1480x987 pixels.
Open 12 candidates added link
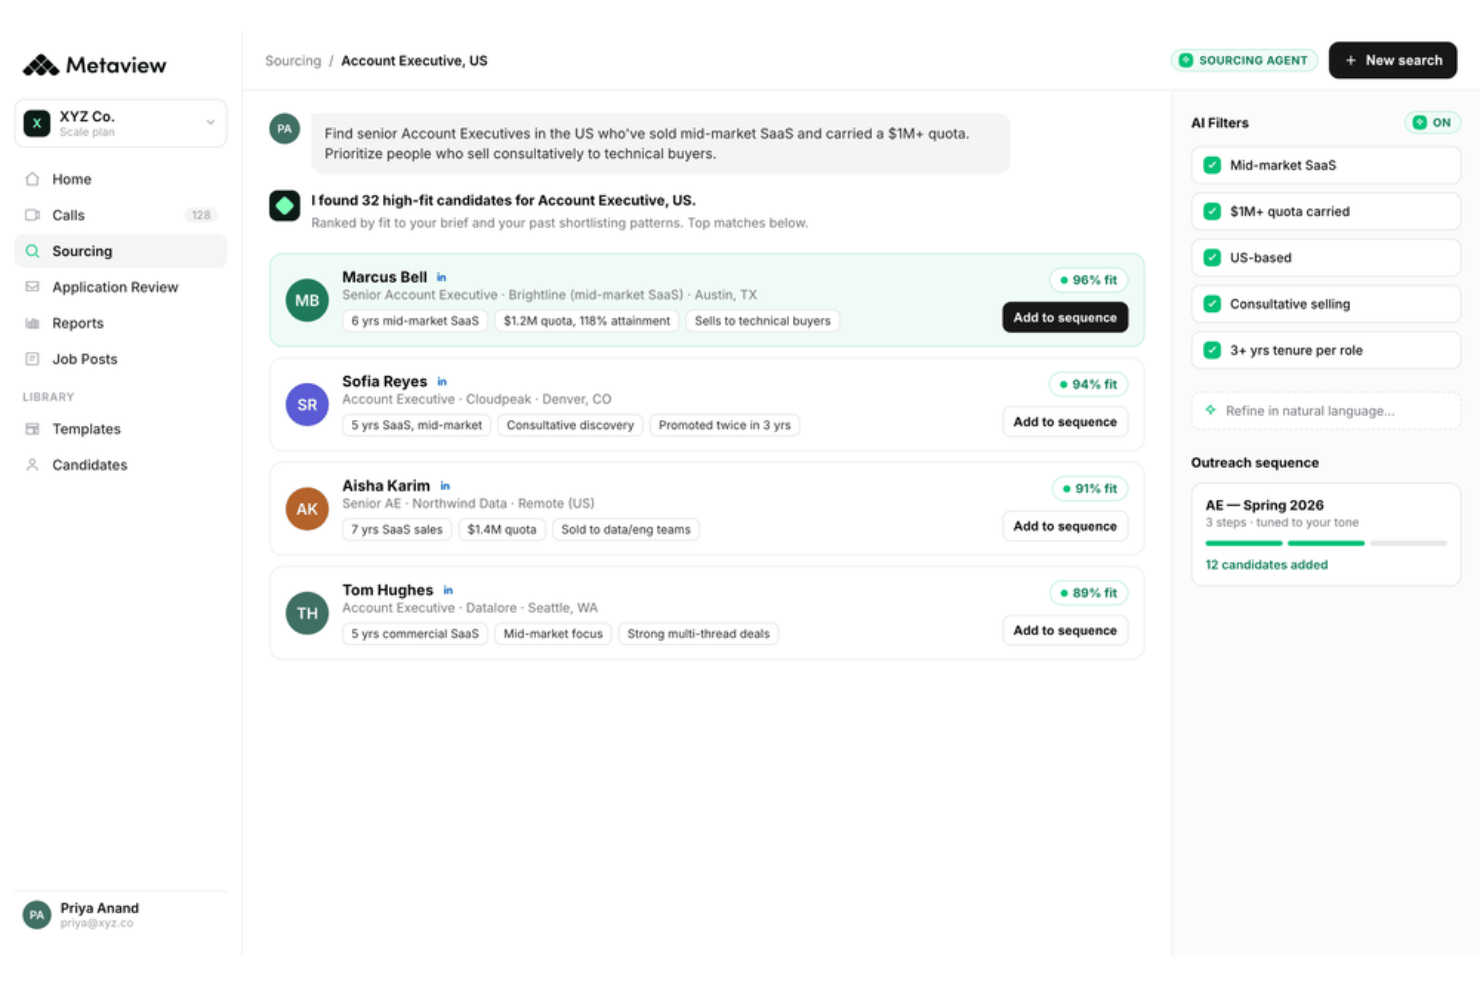click(x=1266, y=565)
